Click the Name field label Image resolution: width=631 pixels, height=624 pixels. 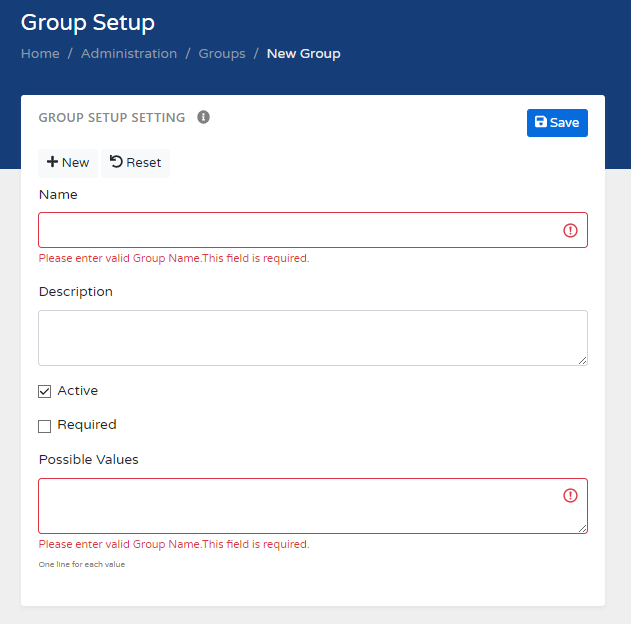click(x=58, y=195)
